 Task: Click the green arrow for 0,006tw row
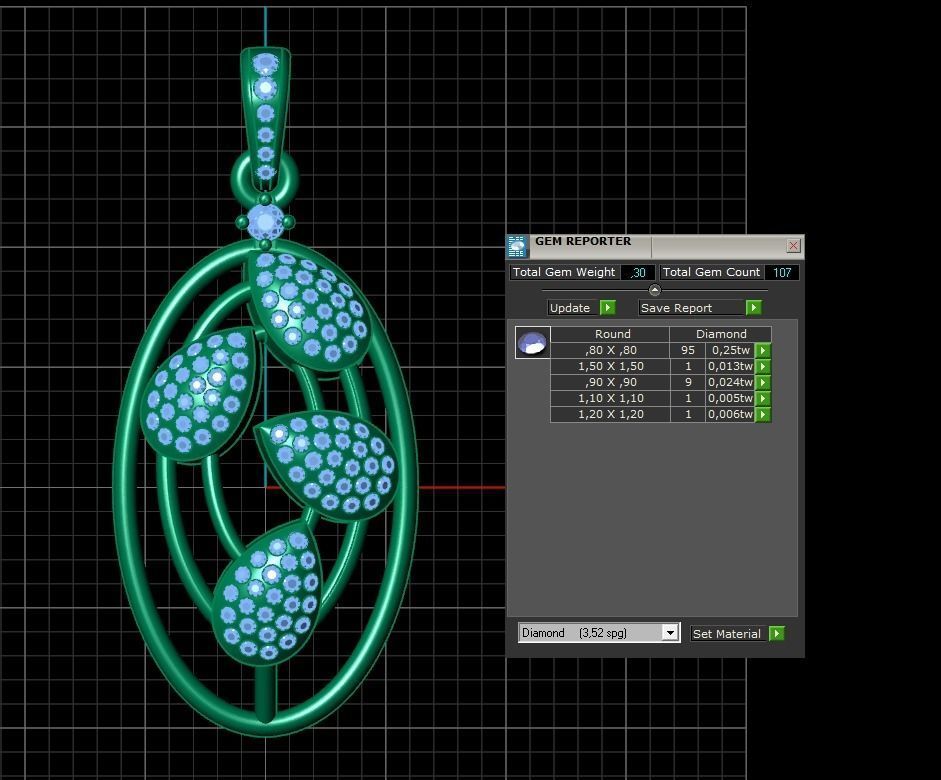coord(762,414)
